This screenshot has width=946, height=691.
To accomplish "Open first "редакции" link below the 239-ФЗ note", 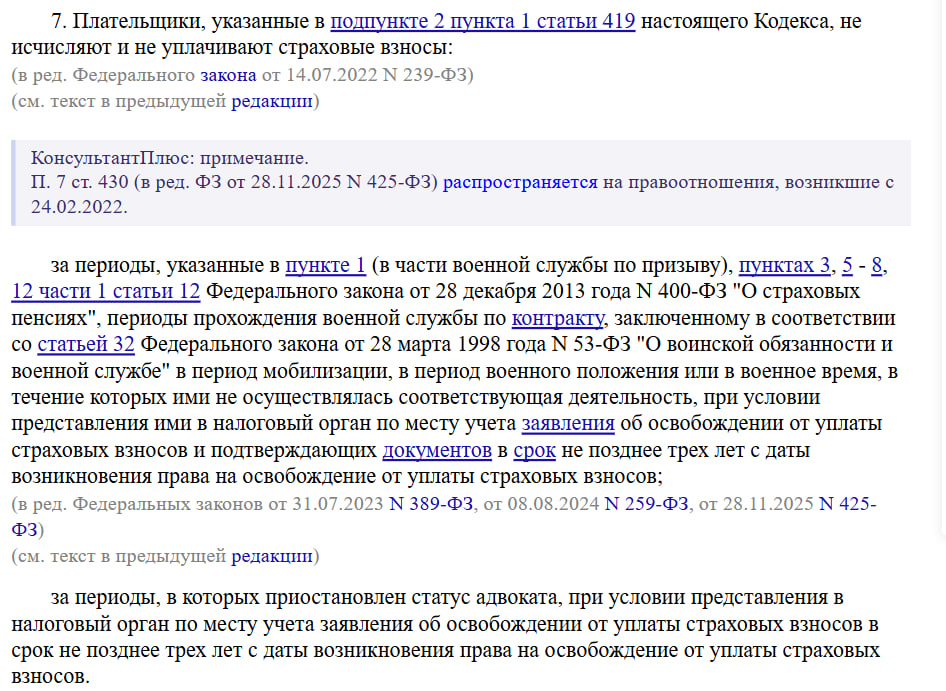I will tap(273, 101).
